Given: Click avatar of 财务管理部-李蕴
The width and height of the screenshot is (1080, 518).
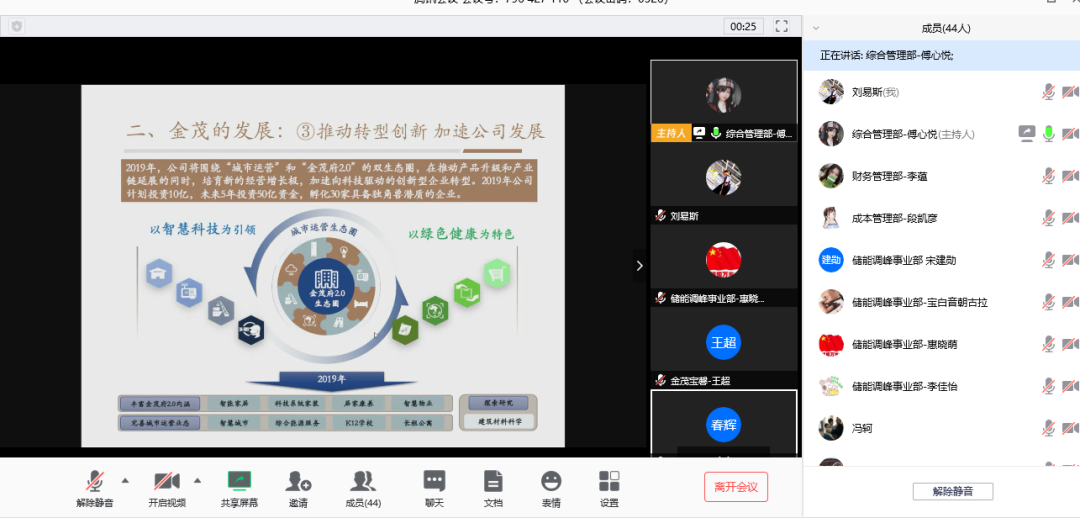Looking at the screenshot, I should (x=831, y=176).
